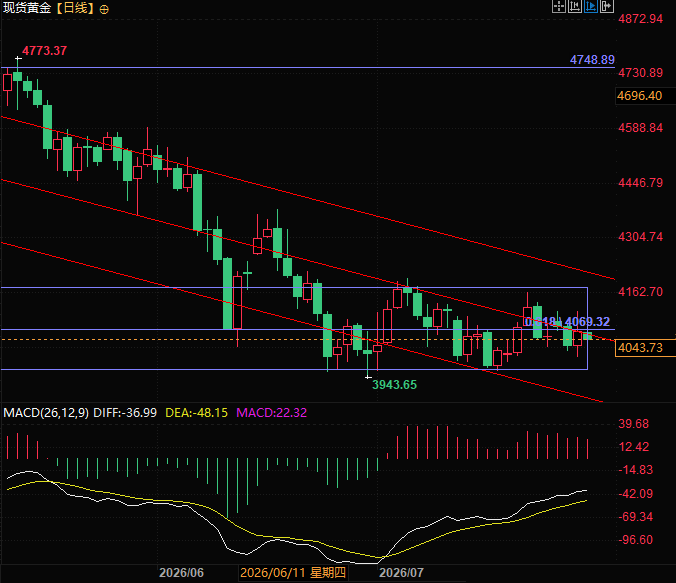676x583 pixels.
Task: Click the magenta MACD:22.32 value
Action: (x=272, y=413)
